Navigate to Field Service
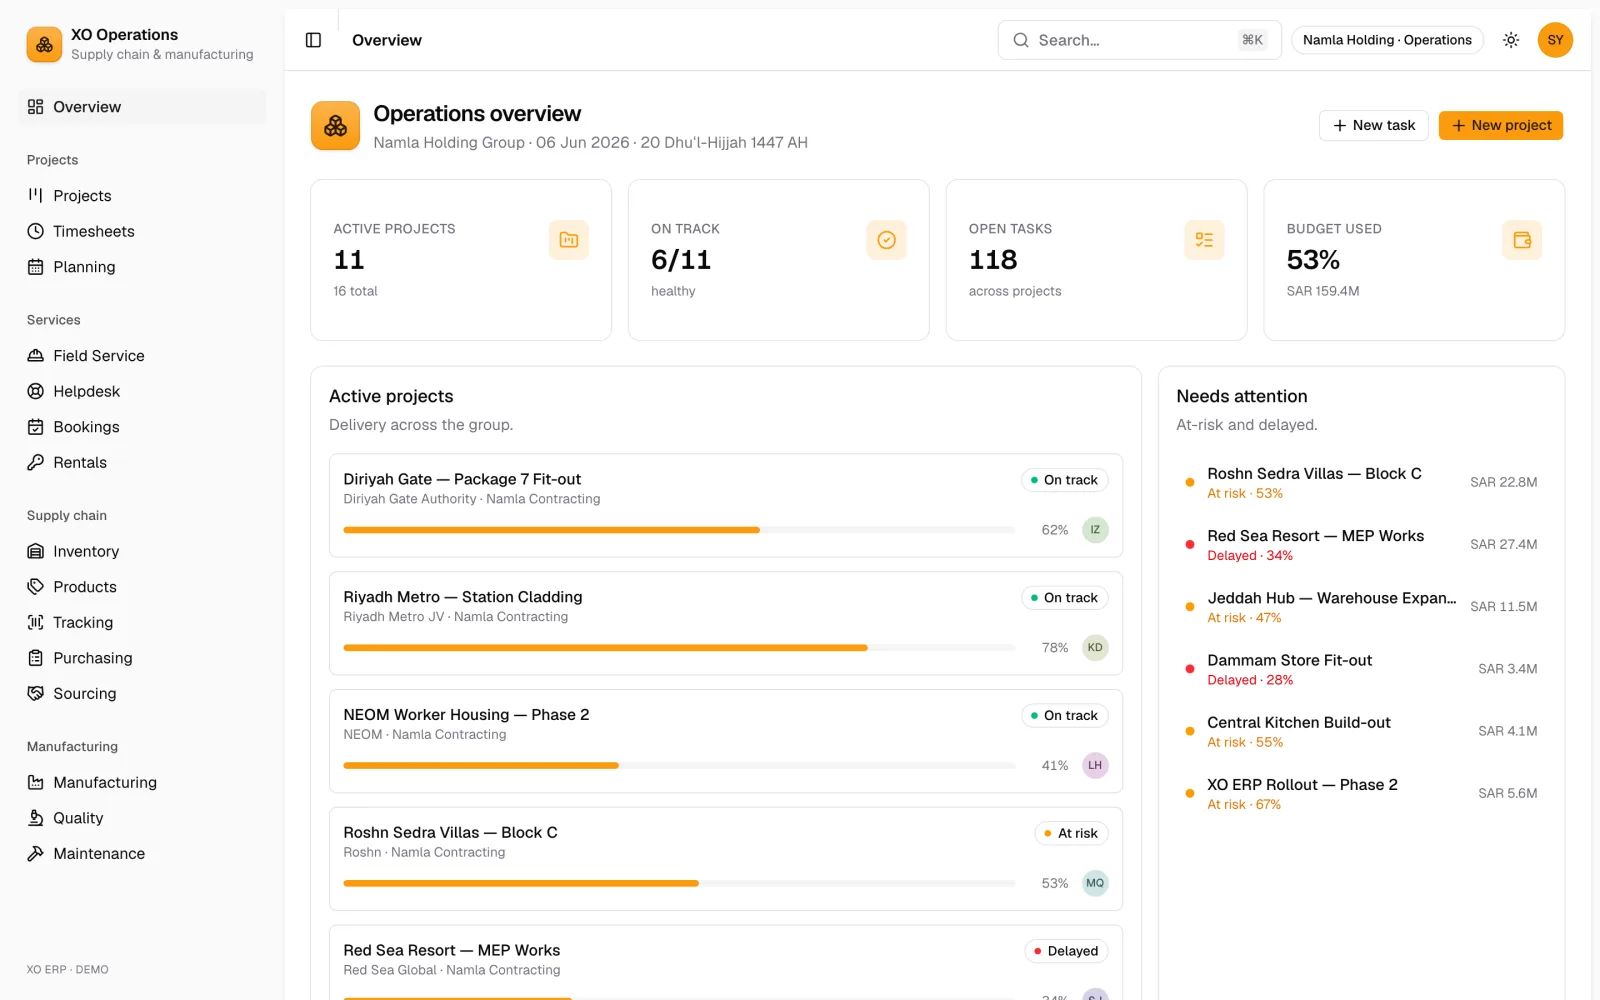1600x1000 pixels. pos(142,356)
